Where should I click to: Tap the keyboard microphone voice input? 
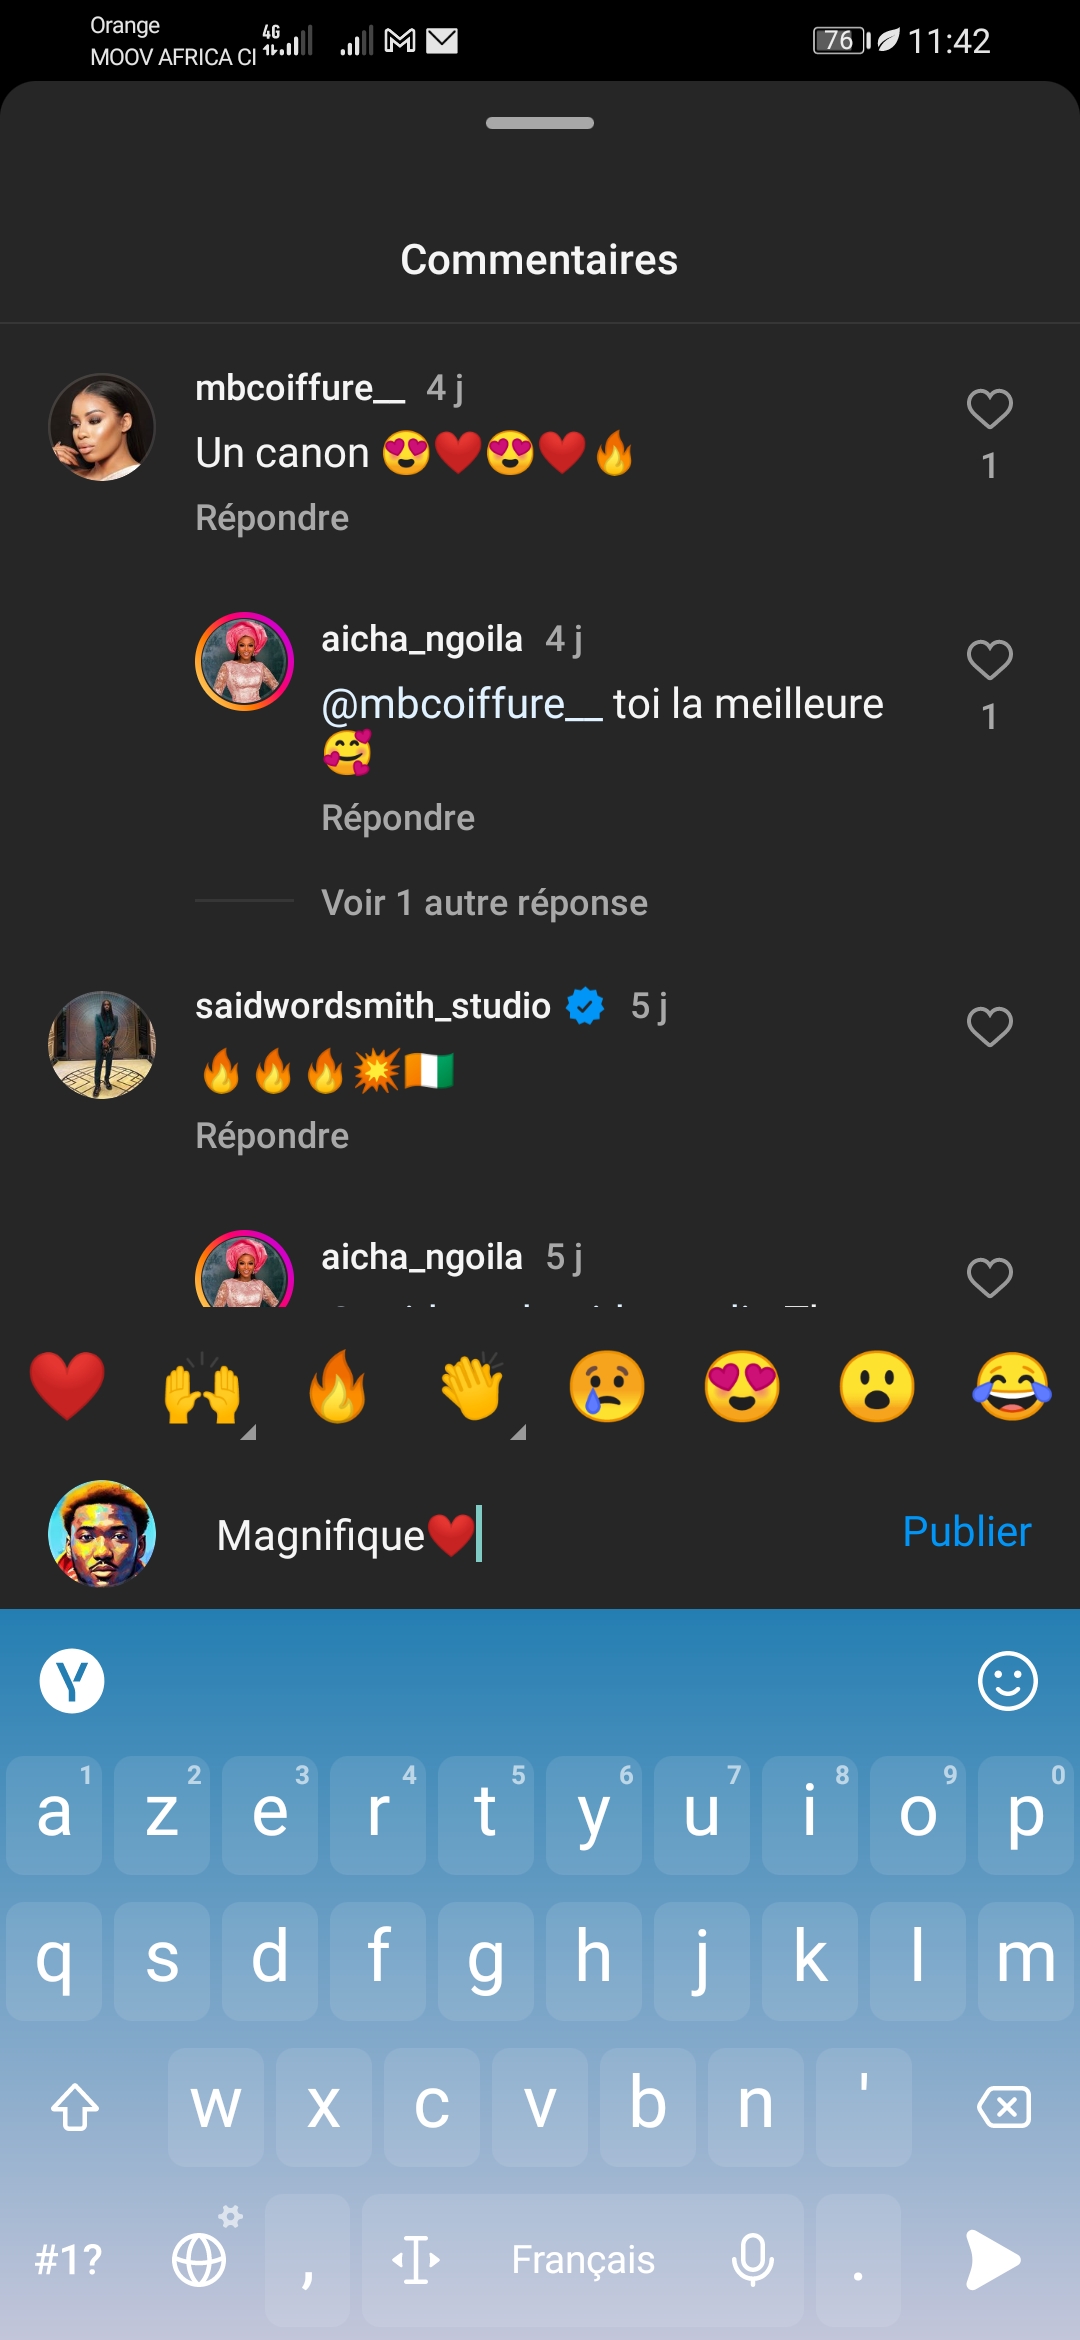click(x=752, y=2259)
